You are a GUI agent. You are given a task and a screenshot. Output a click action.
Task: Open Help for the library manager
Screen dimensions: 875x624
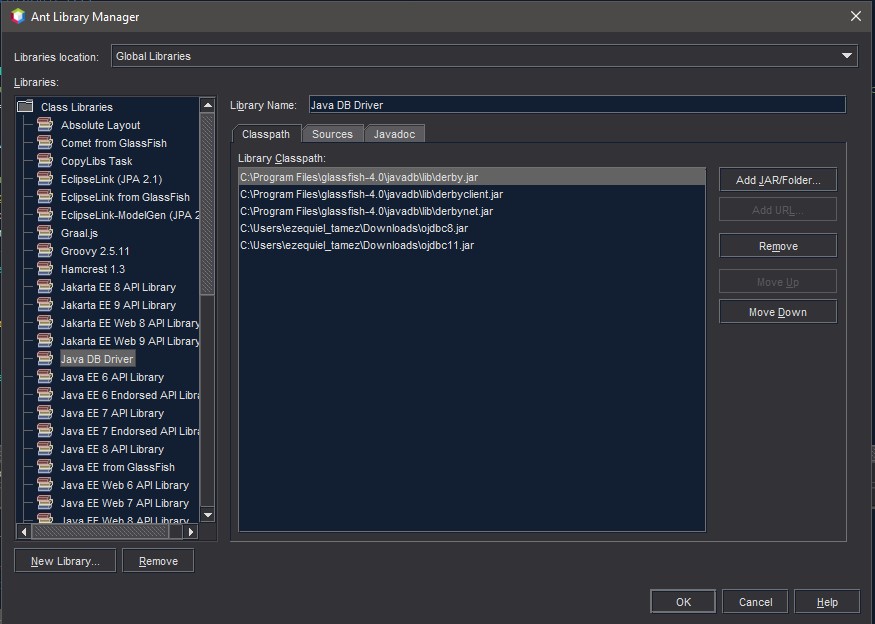[x=827, y=602]
